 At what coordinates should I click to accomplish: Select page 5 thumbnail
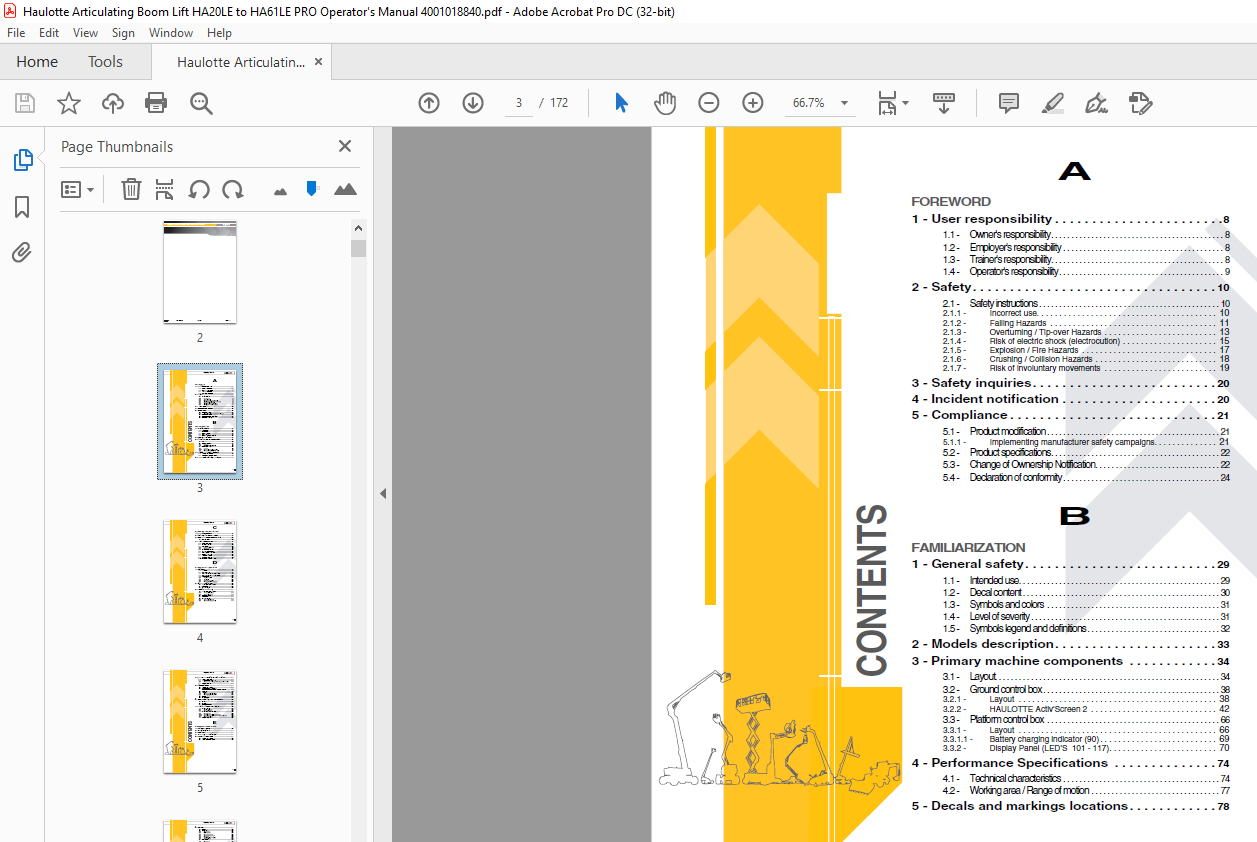point(200,722)
